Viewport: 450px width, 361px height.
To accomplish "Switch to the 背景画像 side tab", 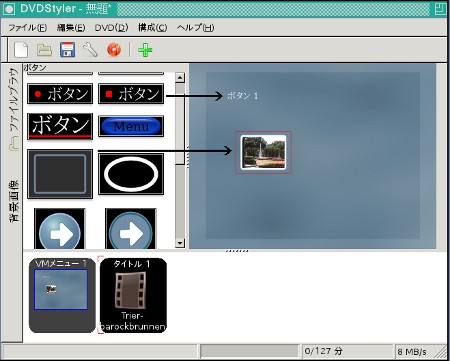I will 14,202.
